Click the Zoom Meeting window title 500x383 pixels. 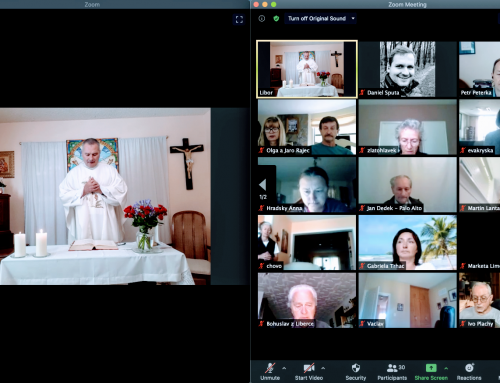(407, 4)
